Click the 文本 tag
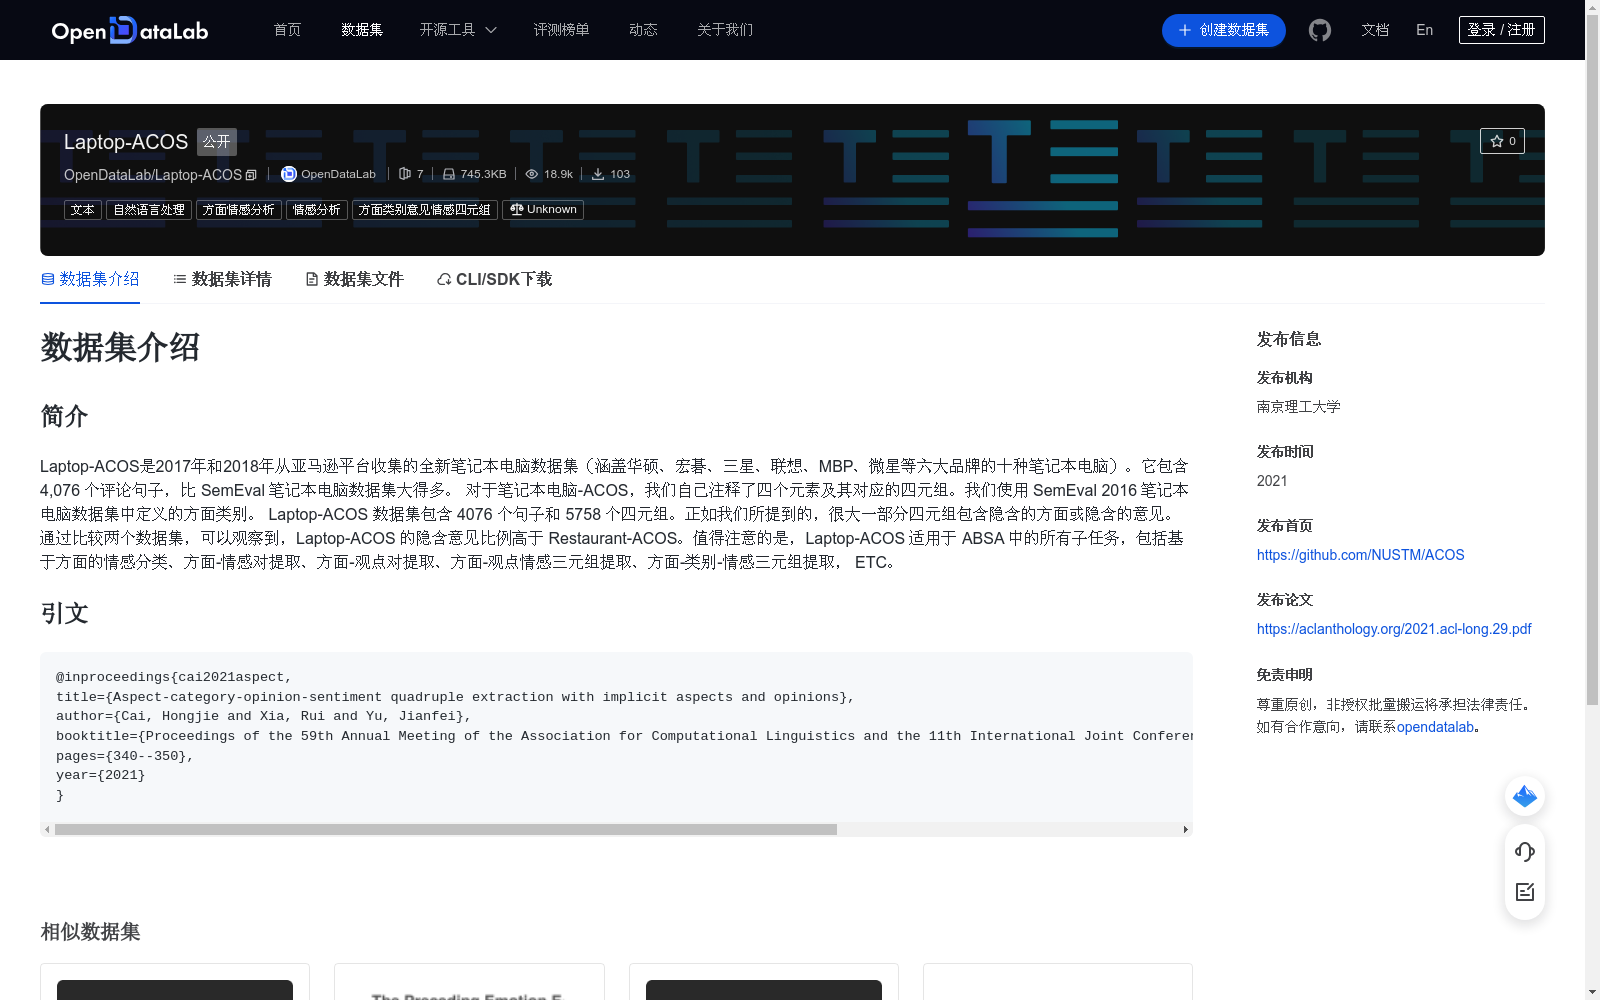Viewport: 1600px width, 1000px height. (x=83, y=210)
